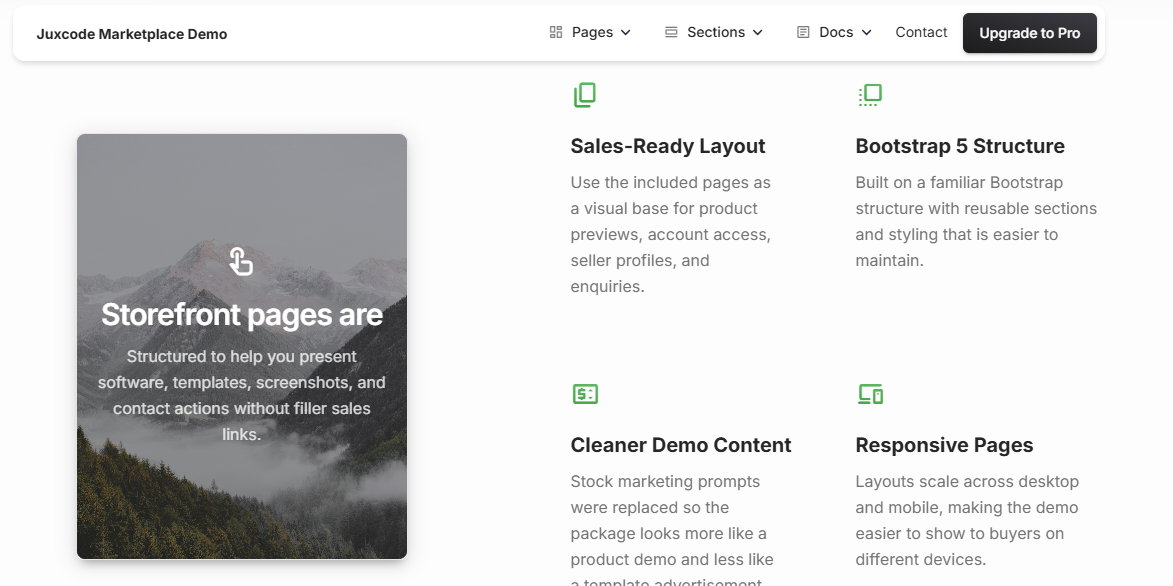Click the Juxcode Marketplace Demo brand link
Viewport: 1173px width, 586px height.
(x=130, y=33)
